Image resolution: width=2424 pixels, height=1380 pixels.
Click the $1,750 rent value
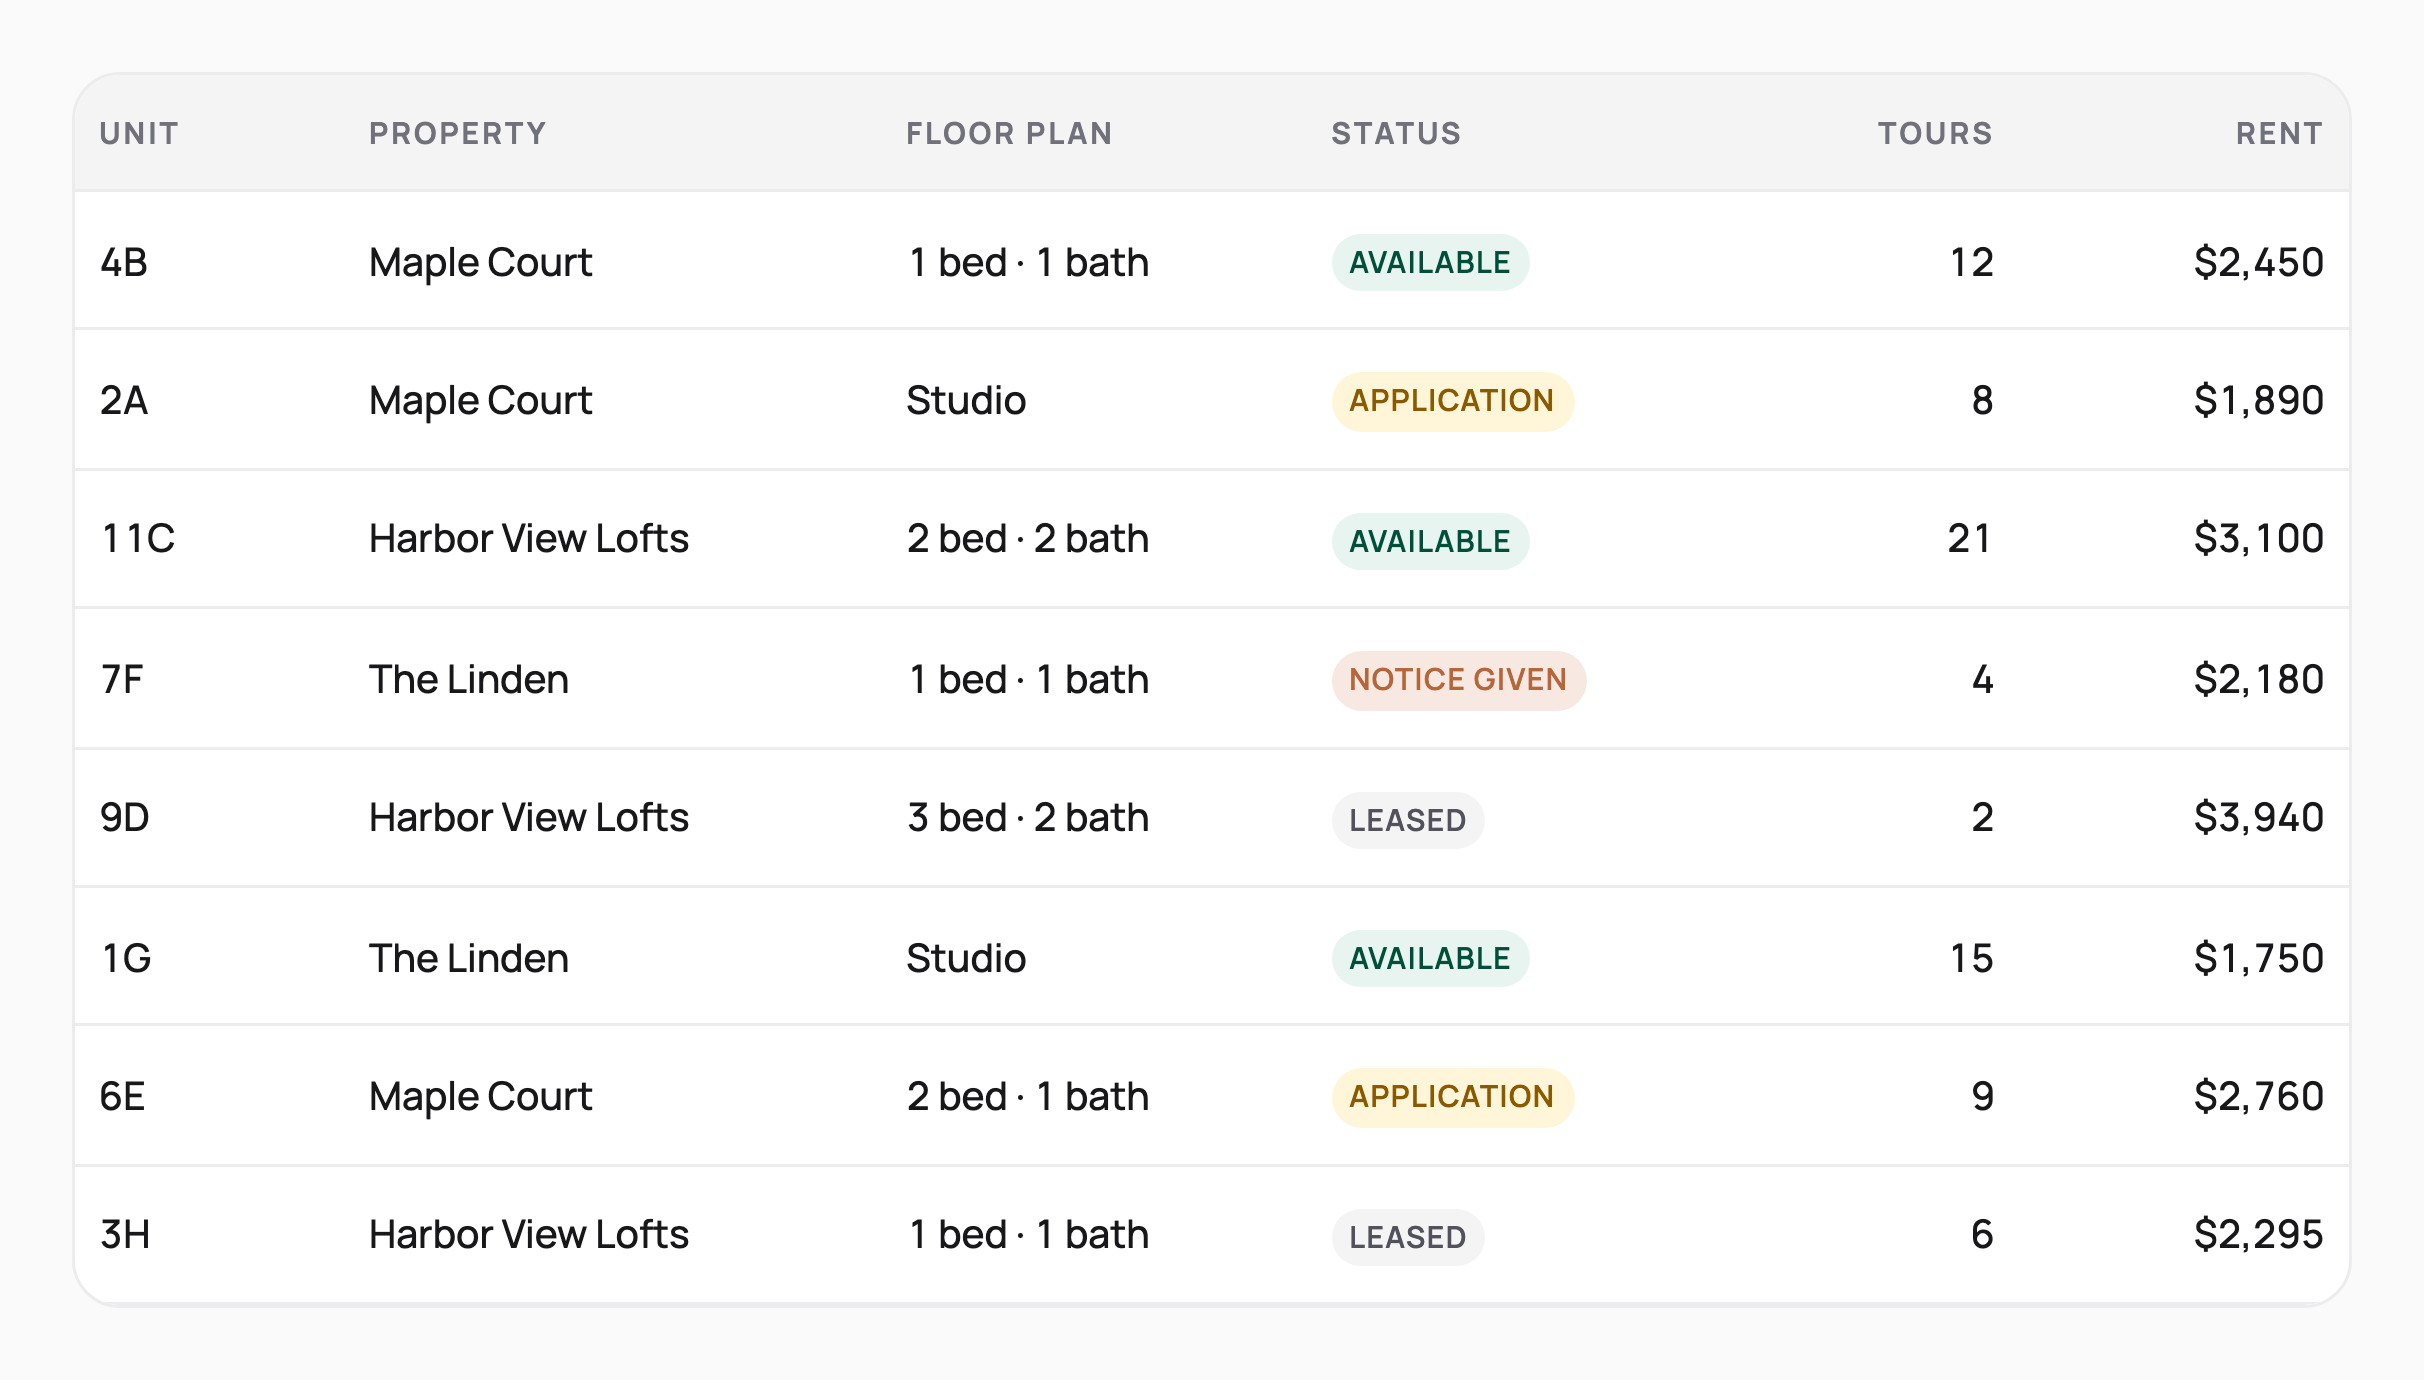(x=2258, y=958)
